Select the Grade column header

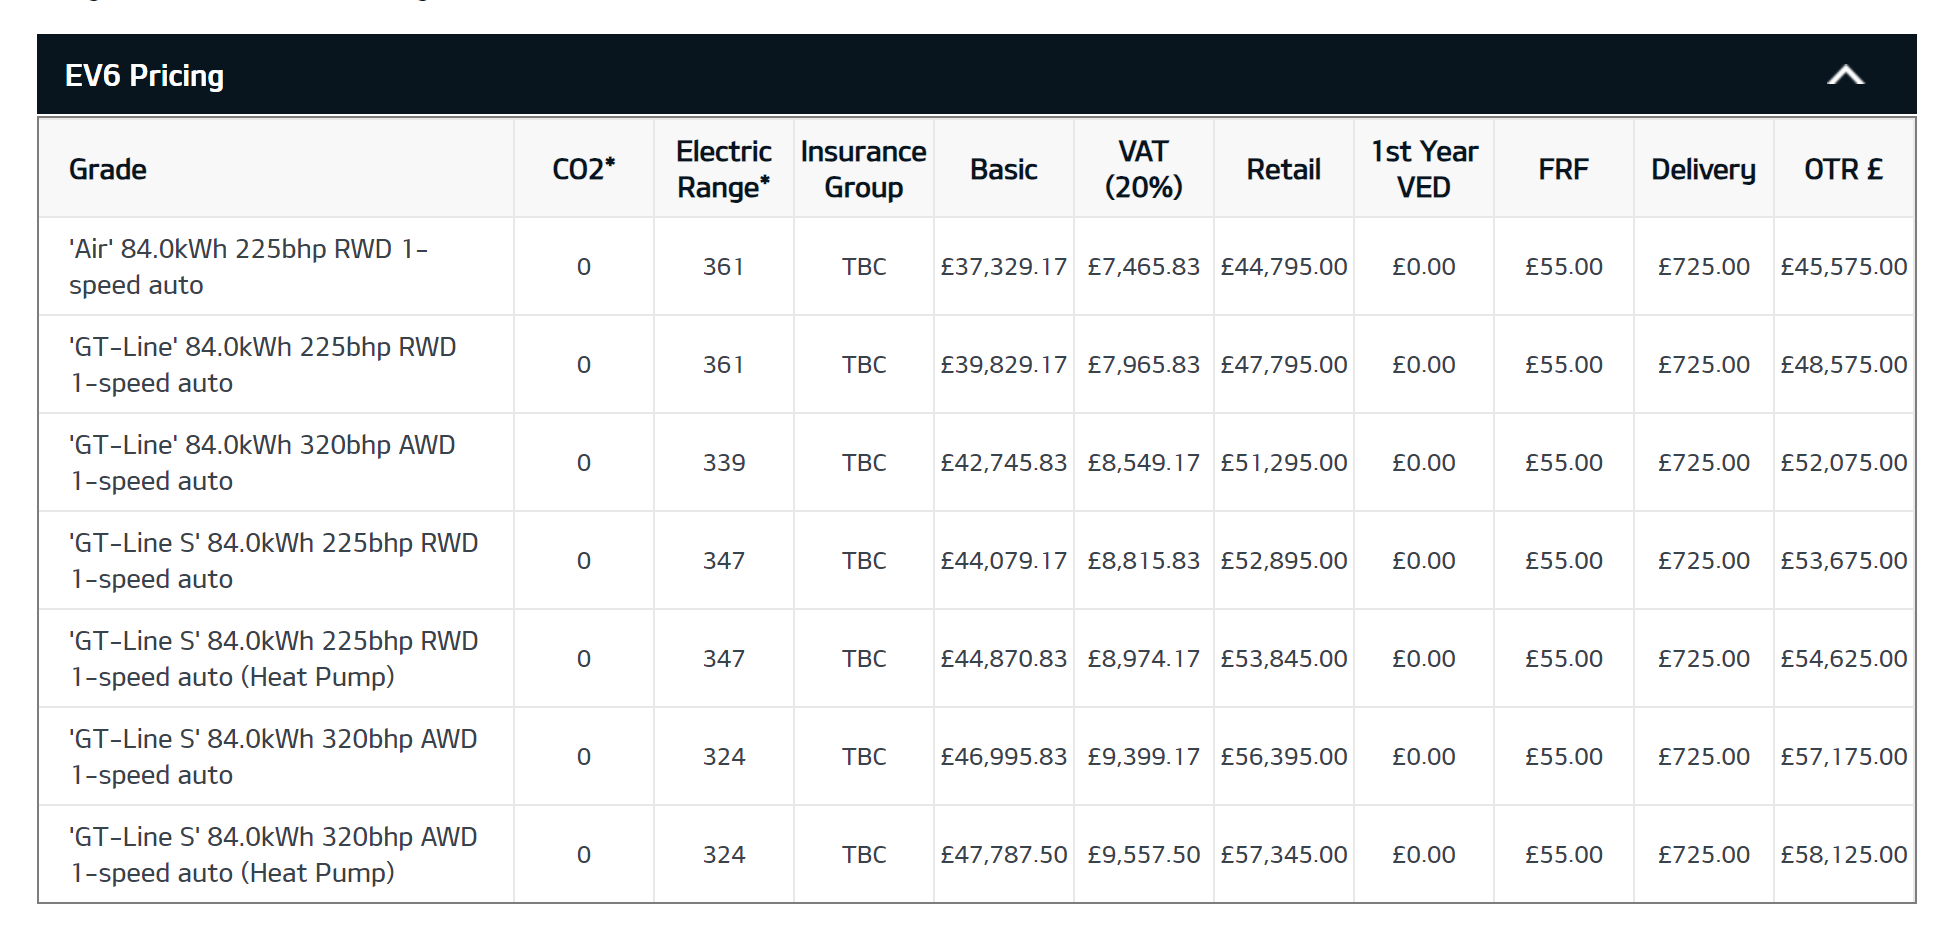(108, 170)
